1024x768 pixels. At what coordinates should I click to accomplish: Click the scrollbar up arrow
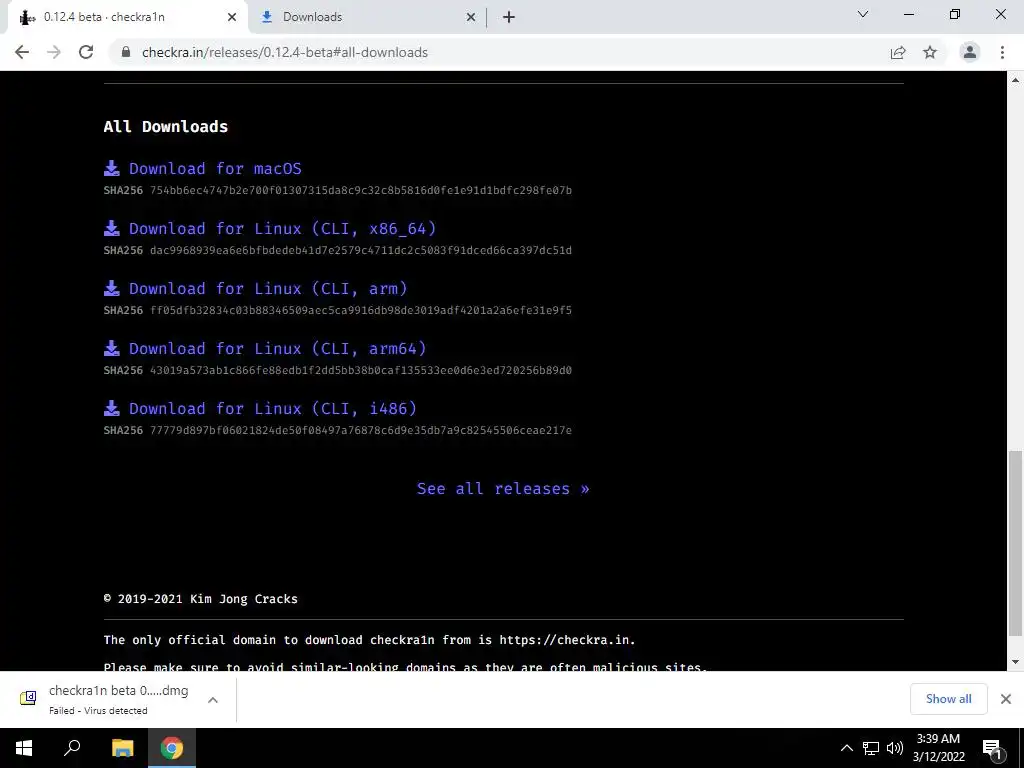1015,80
